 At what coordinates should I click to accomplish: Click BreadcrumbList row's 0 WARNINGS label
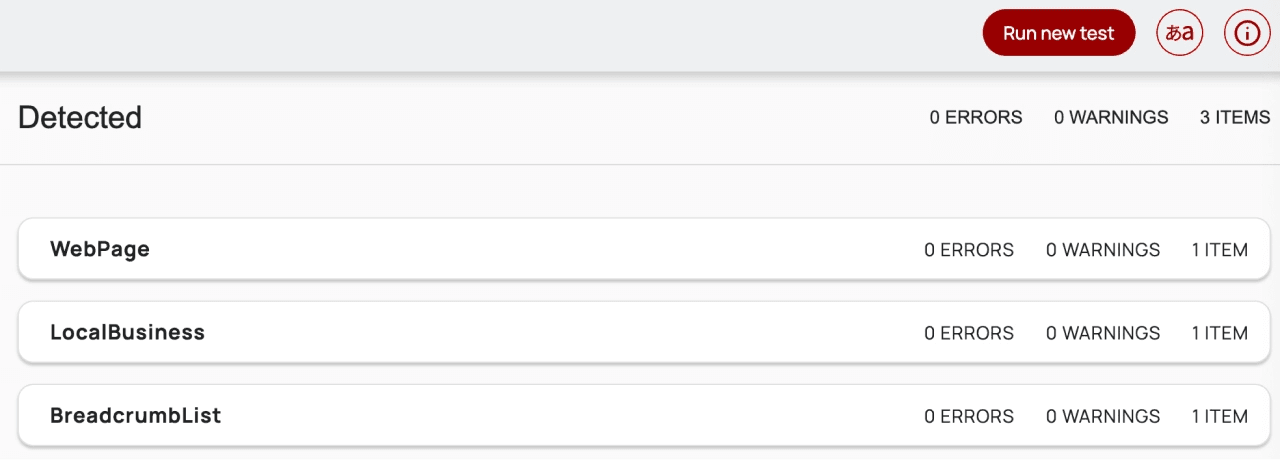point(1103,416)
